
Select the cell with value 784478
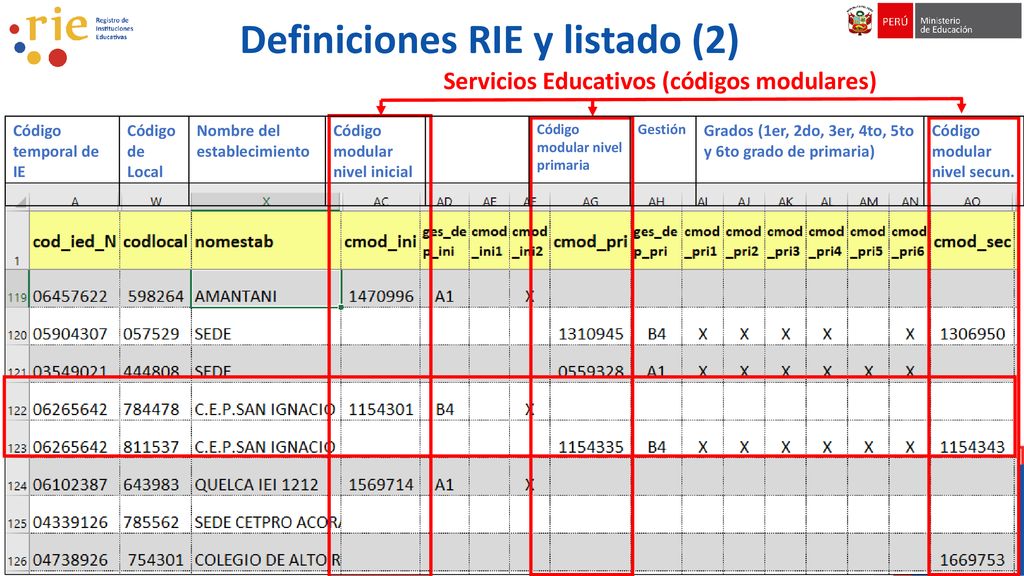155,402
